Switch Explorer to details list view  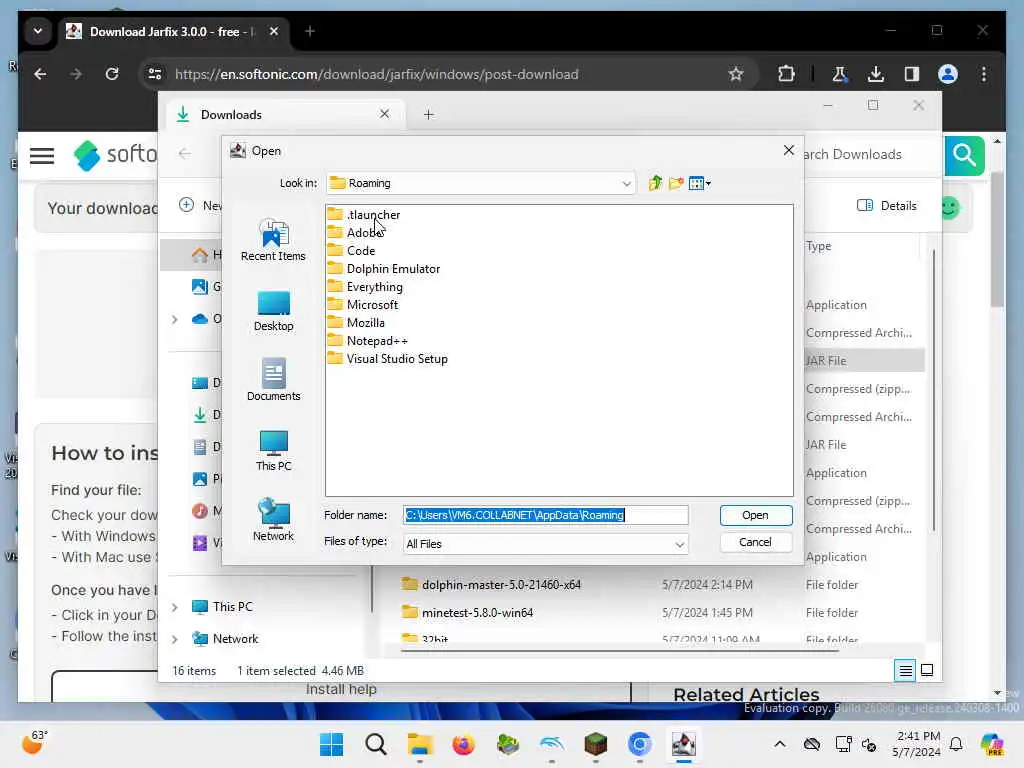[x=905, y=671]
